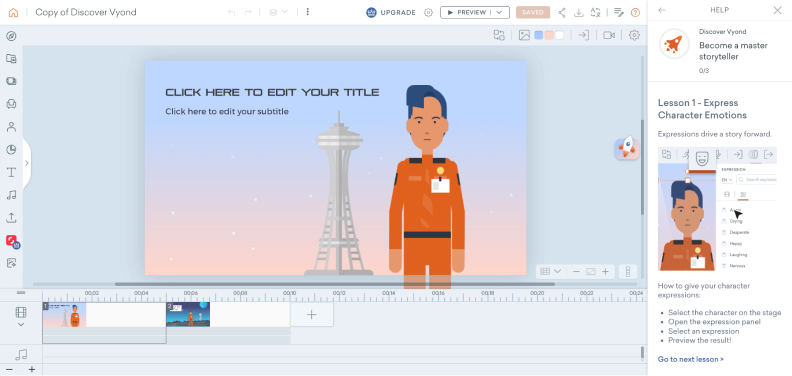Go to the home page icon

tap(13, 12)
